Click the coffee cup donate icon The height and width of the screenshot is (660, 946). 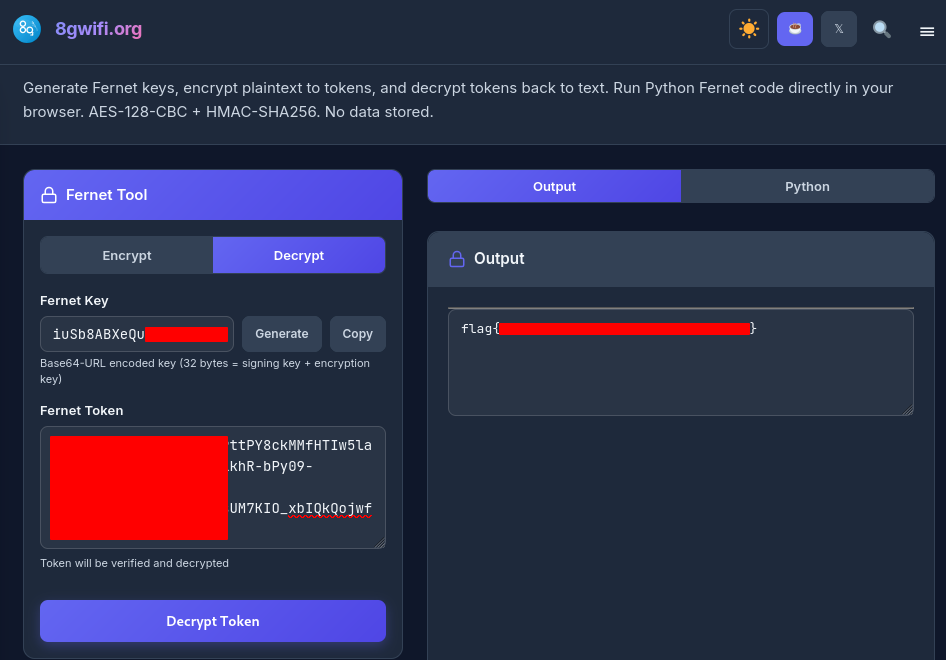tap(795, 29)
